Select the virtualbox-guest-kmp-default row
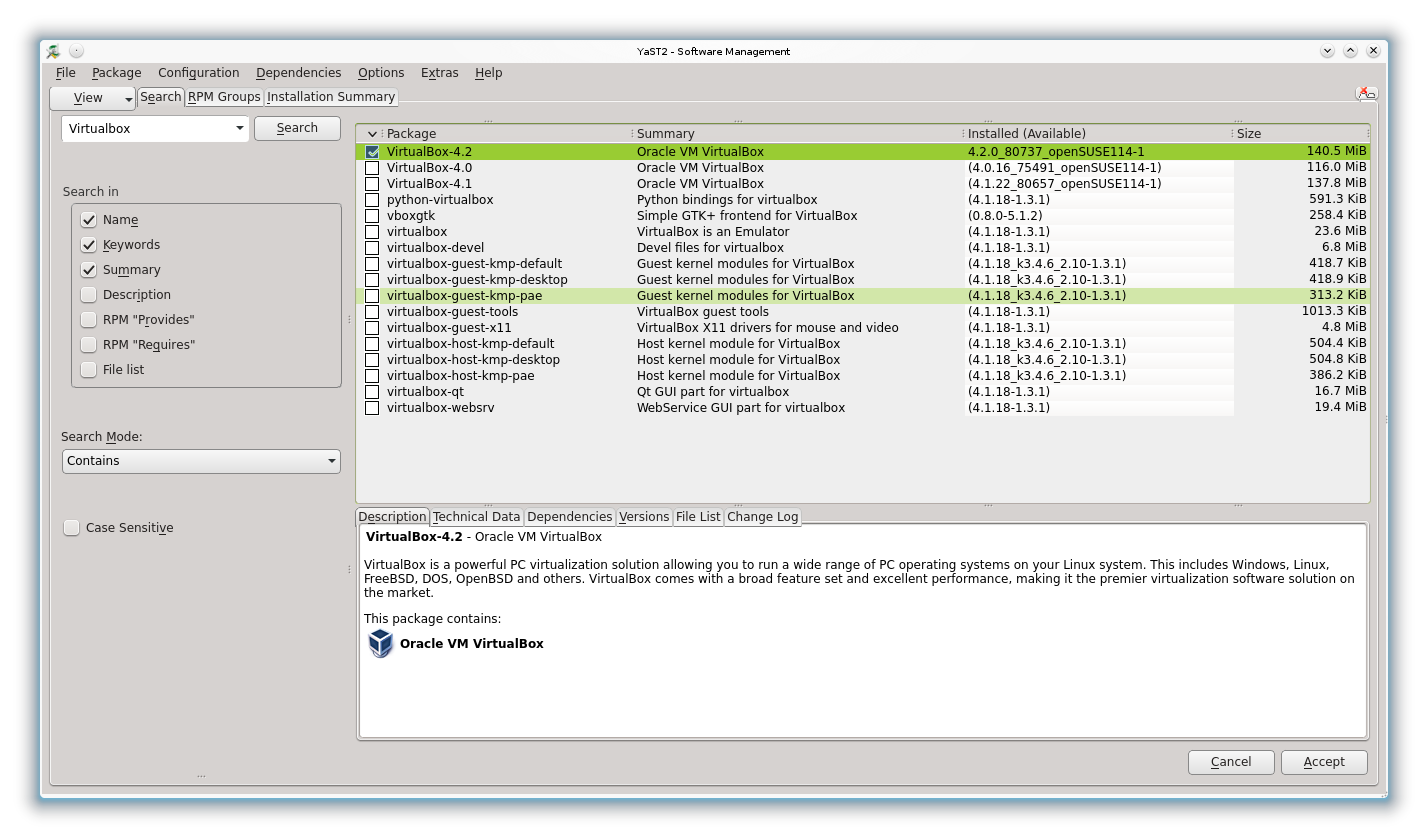Screen dimensions: 1428x838 (863, 264)
